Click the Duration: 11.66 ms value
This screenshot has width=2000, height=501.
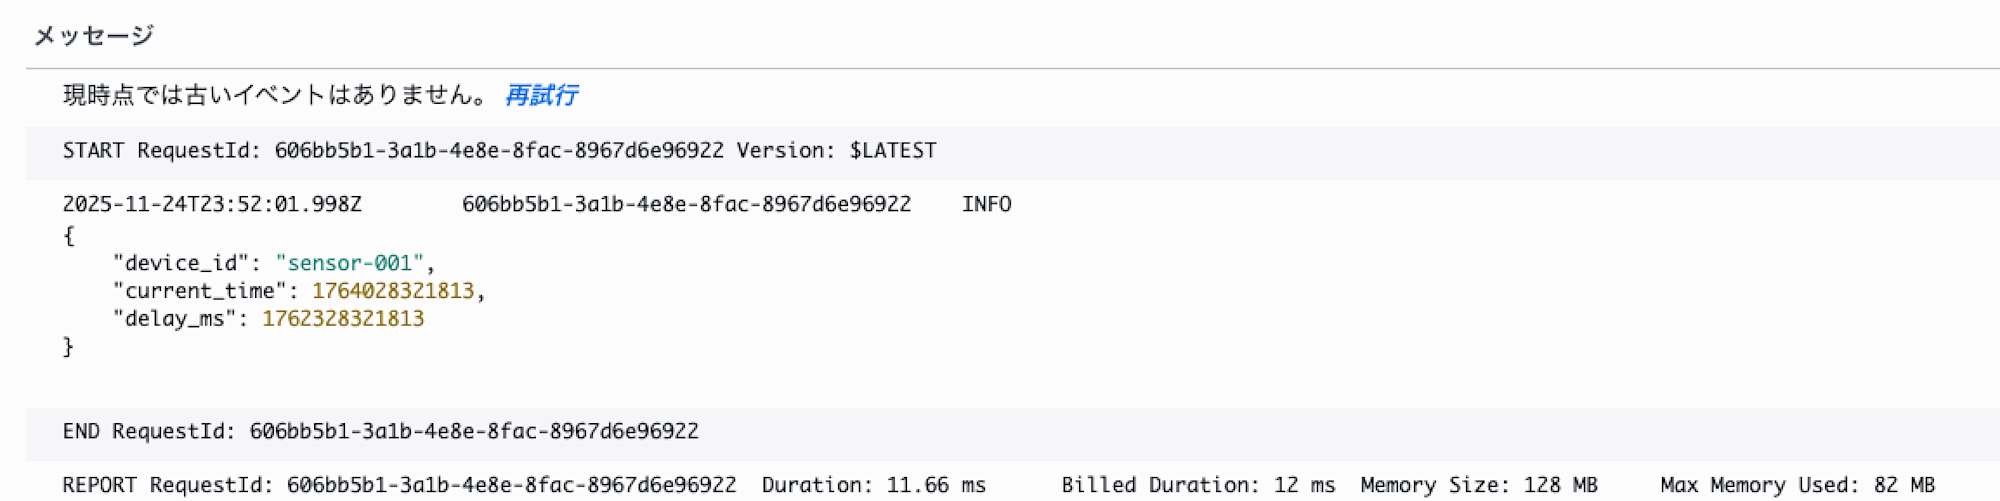point(873,486)
